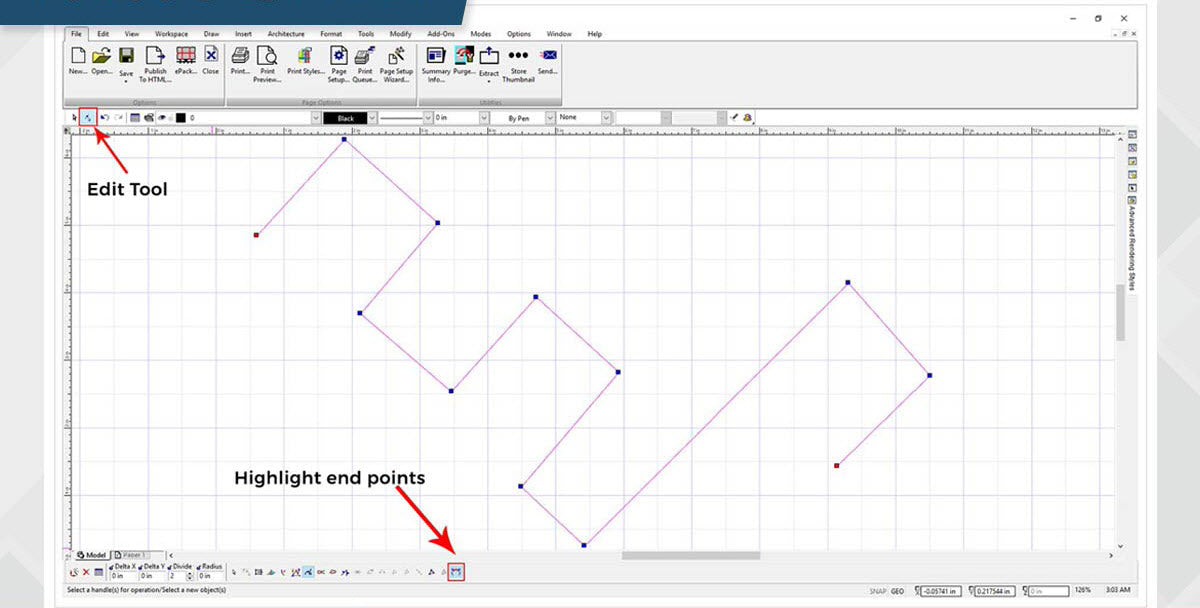Screen dimensions: 1200x608
Task: Select the Edit Tool in property toolbar
Action: [88, 117]
